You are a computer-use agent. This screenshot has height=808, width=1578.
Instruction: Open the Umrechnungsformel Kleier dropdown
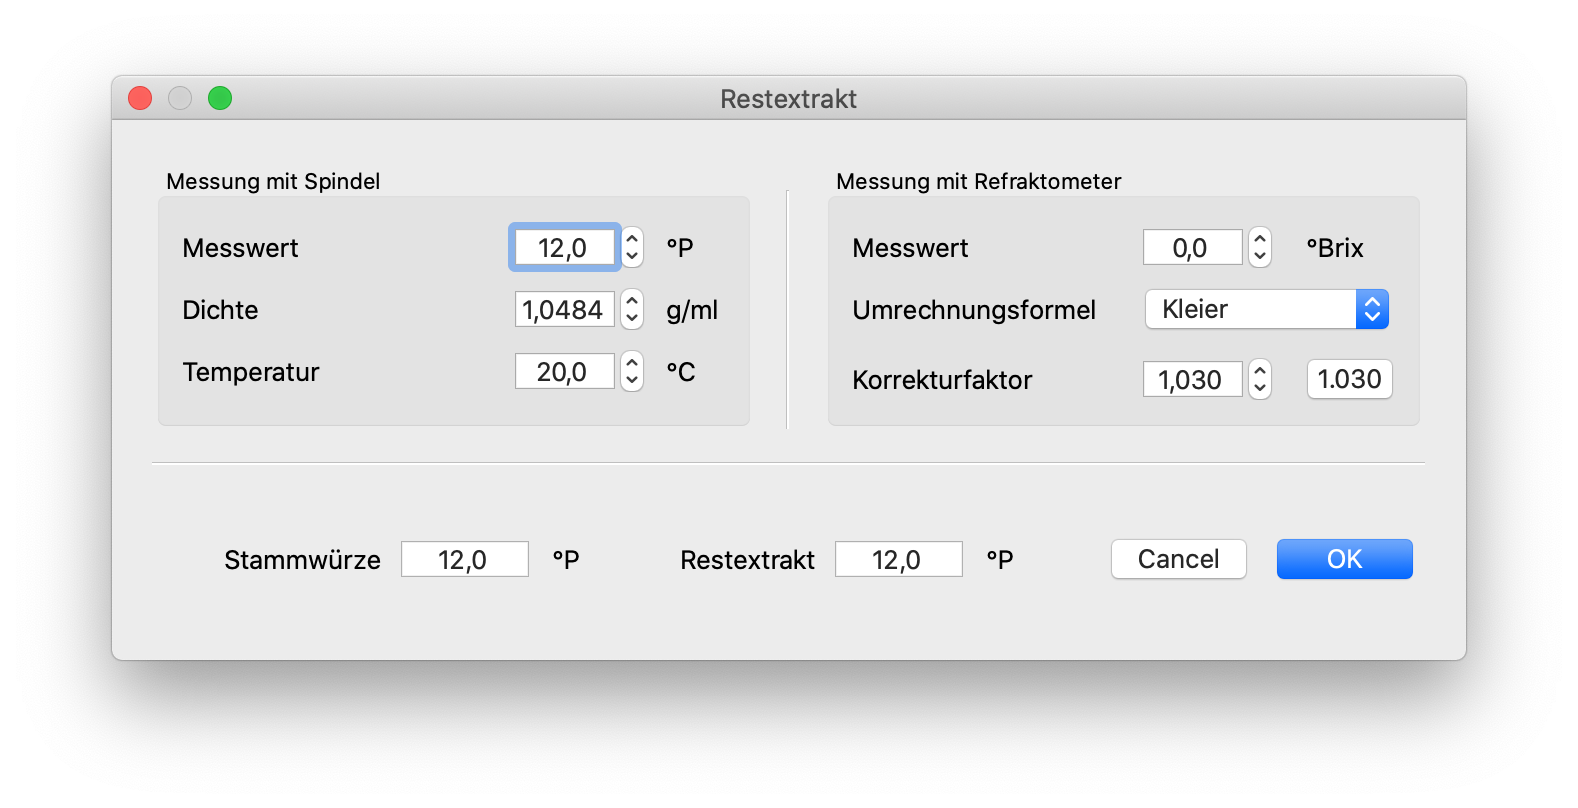1266,310
